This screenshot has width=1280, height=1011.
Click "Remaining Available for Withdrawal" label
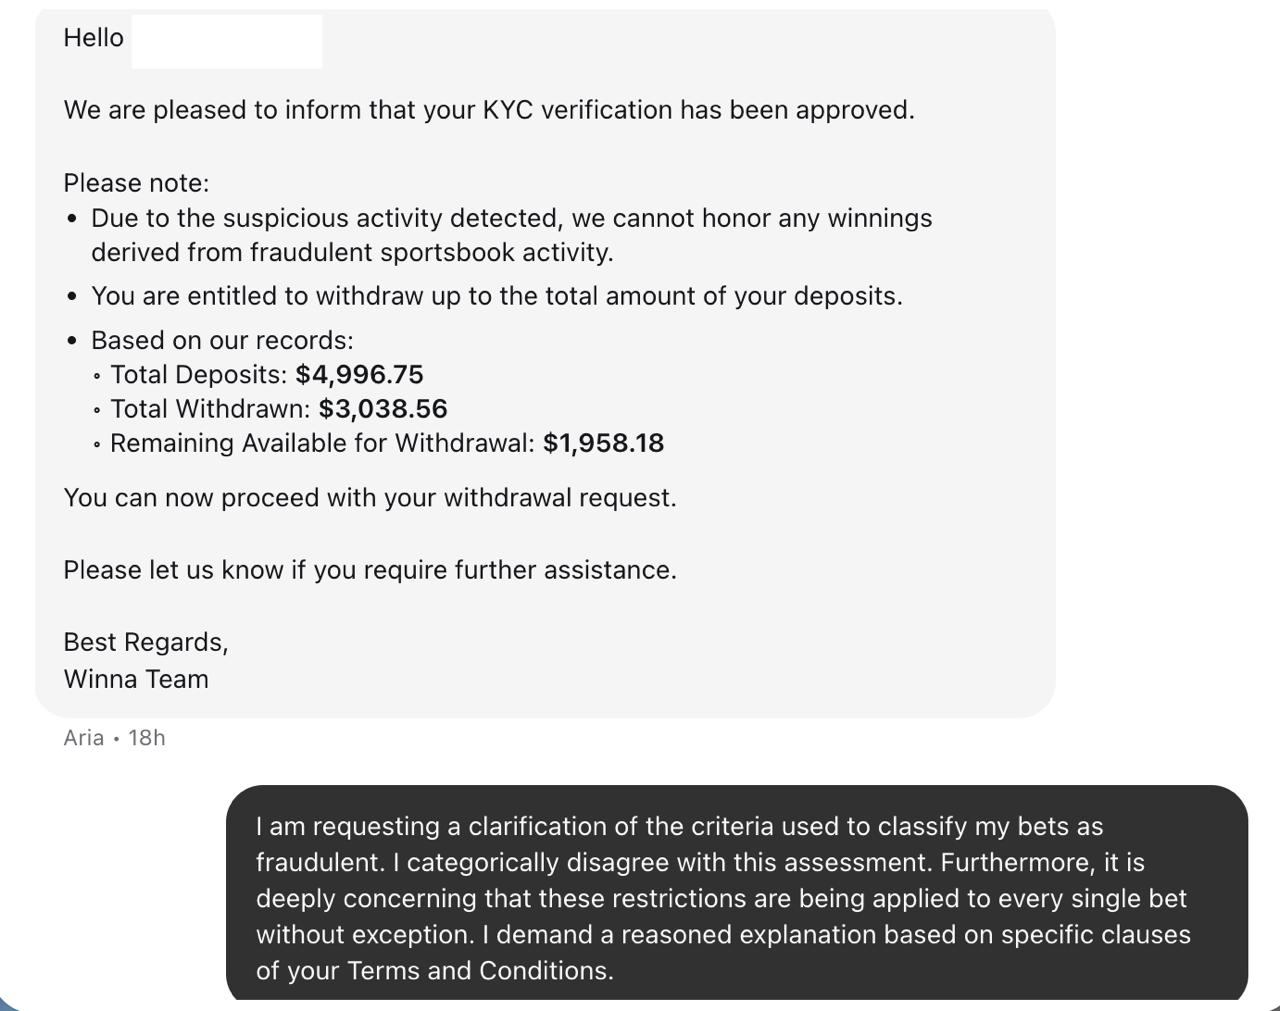[322, 444]
